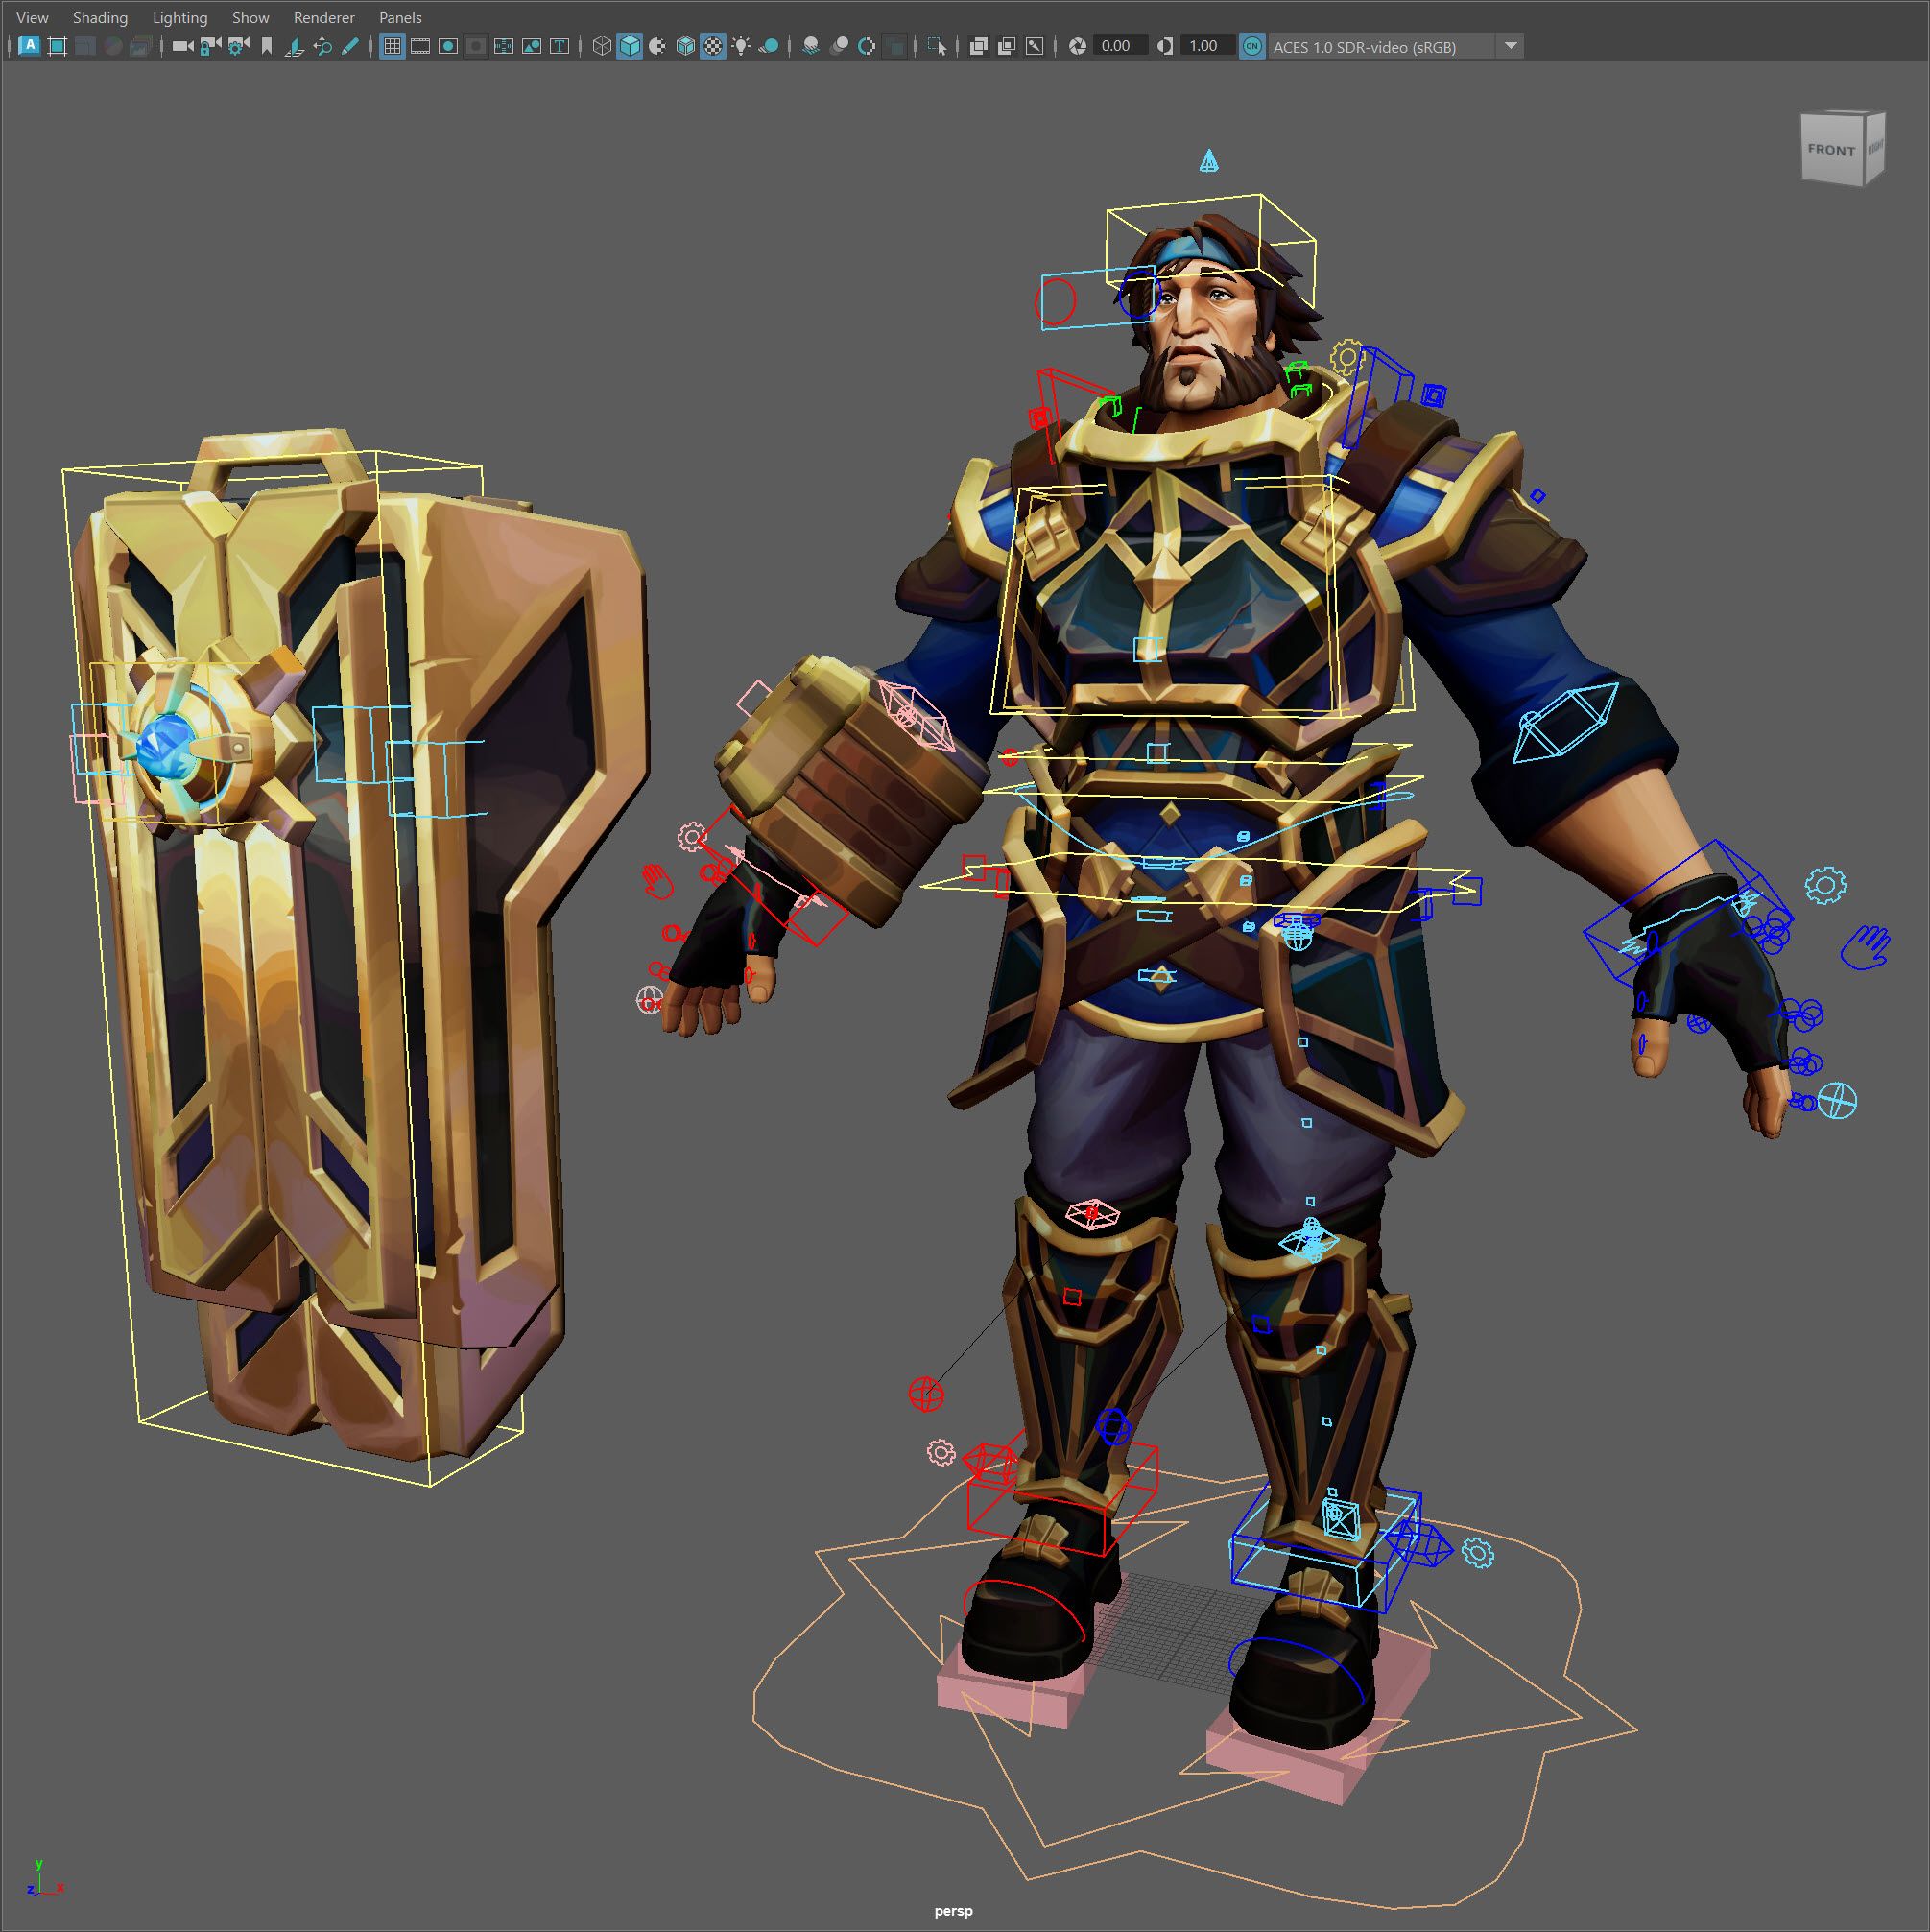Open the ACES 1.0 SDR-video view transform dropdown
Image resolution: width=1930 pixels, height=1932 pixels.
[x=1396, y=46]
